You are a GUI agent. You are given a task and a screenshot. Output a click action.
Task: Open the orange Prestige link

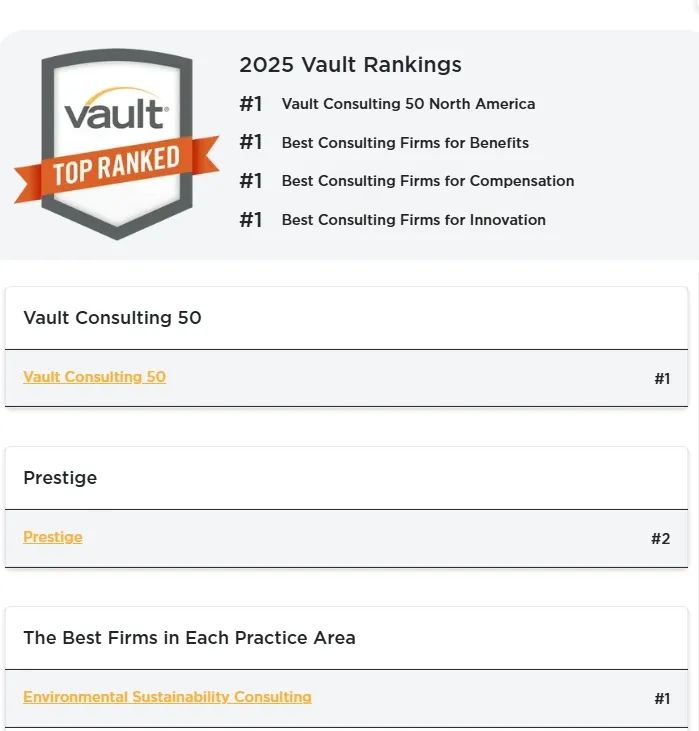[53, 537]
